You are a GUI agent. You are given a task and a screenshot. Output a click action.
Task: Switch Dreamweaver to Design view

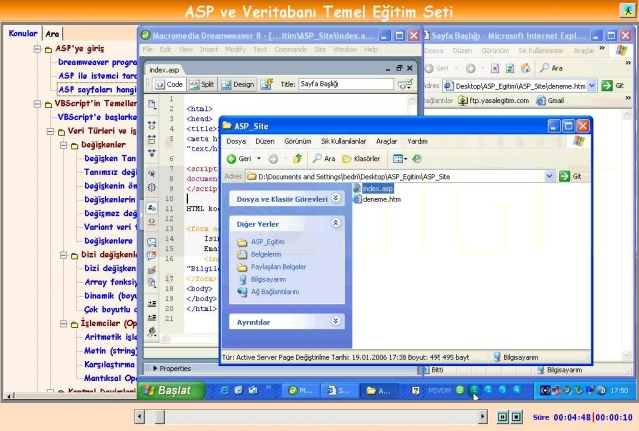click(238, 84)
